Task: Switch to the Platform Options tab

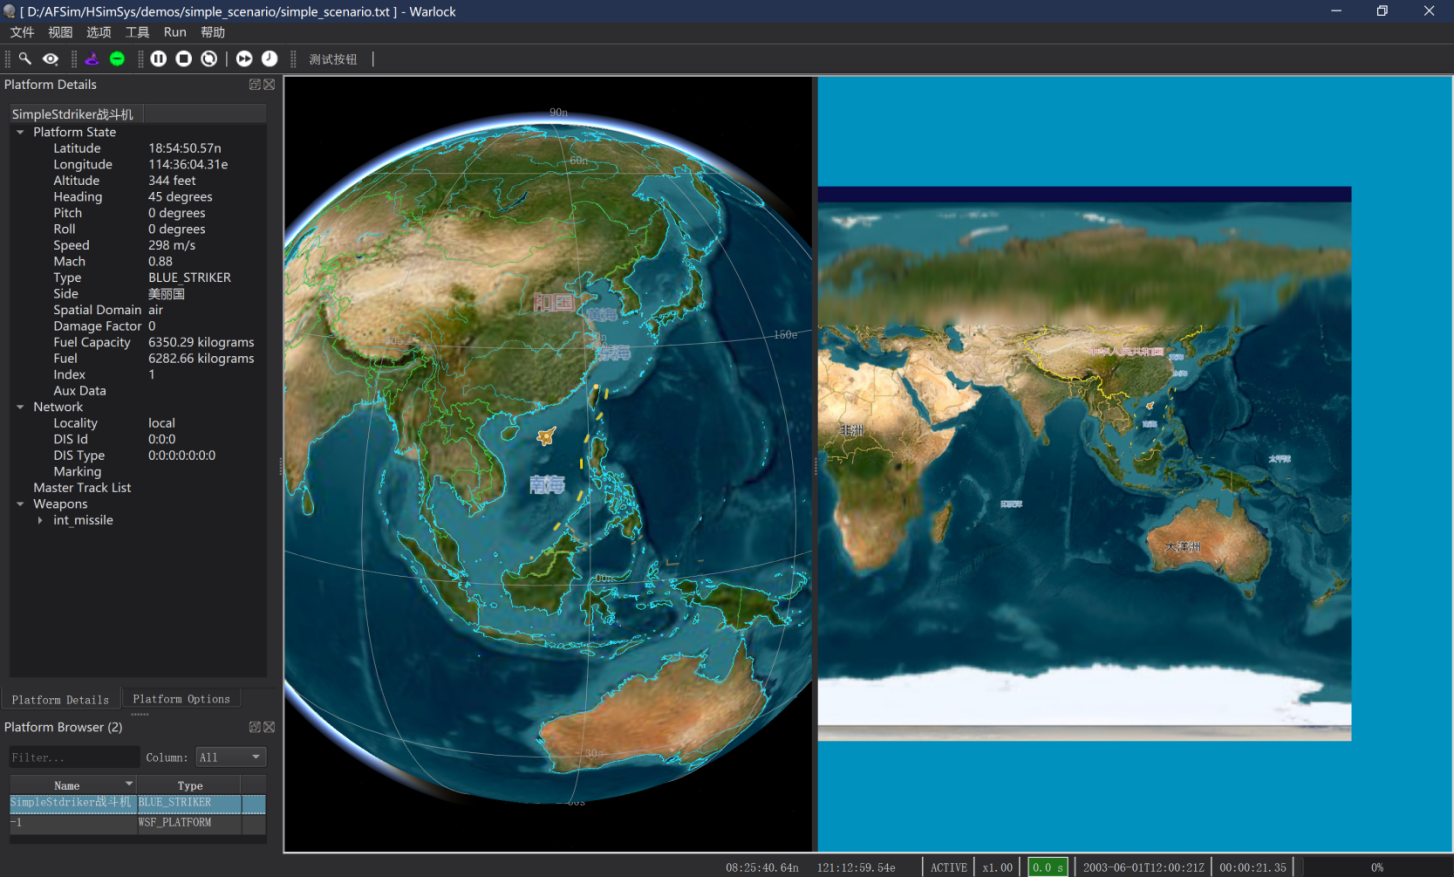Action: (x=181, y=699)
